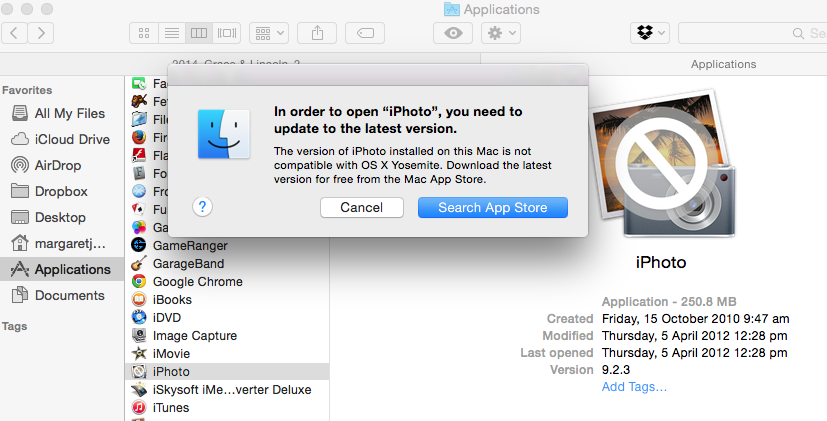The height and width of the screenshot is (421, 827).
Task: Click the playing cards app icon
Action: (x=139, y=209)
